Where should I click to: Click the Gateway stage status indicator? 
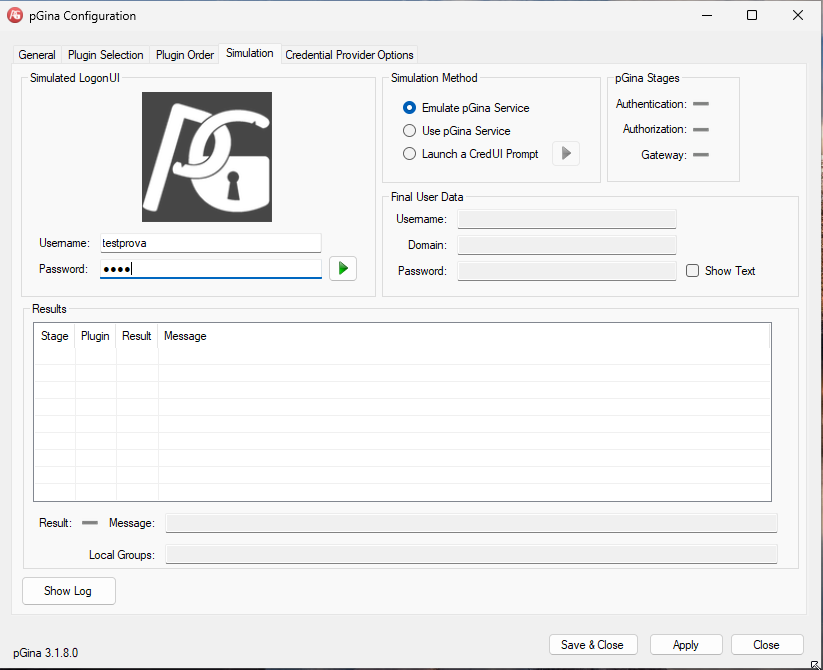pyautogui.click(x=701, y=155)
